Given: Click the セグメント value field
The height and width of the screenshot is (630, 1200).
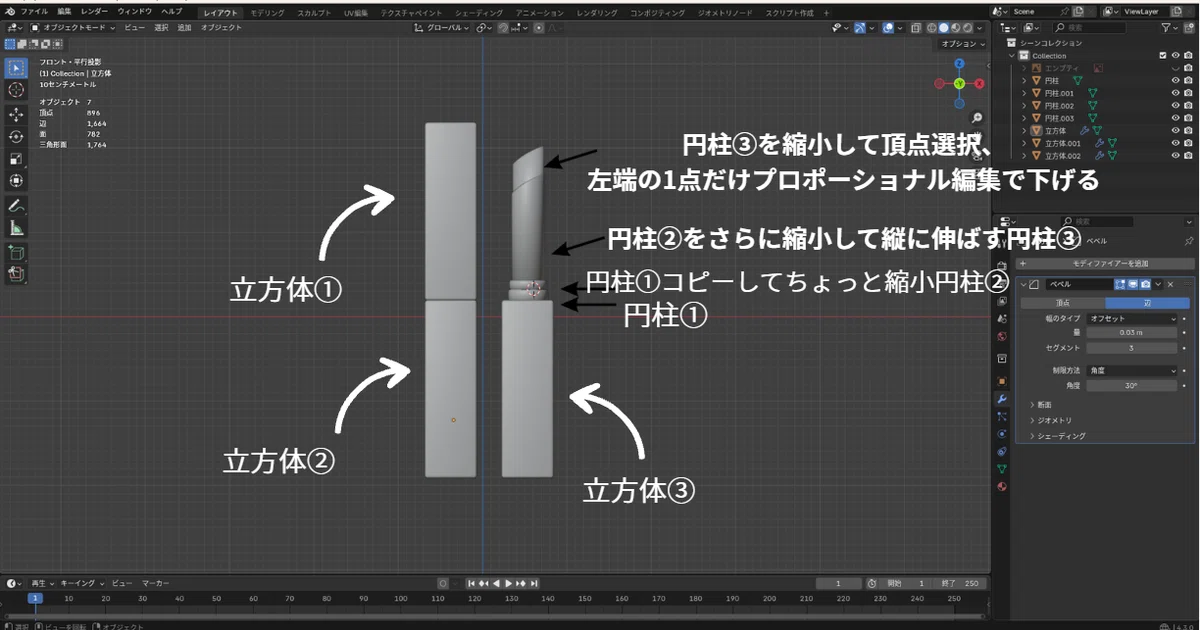Looking at the screenshot, I should click(1133, 348).
